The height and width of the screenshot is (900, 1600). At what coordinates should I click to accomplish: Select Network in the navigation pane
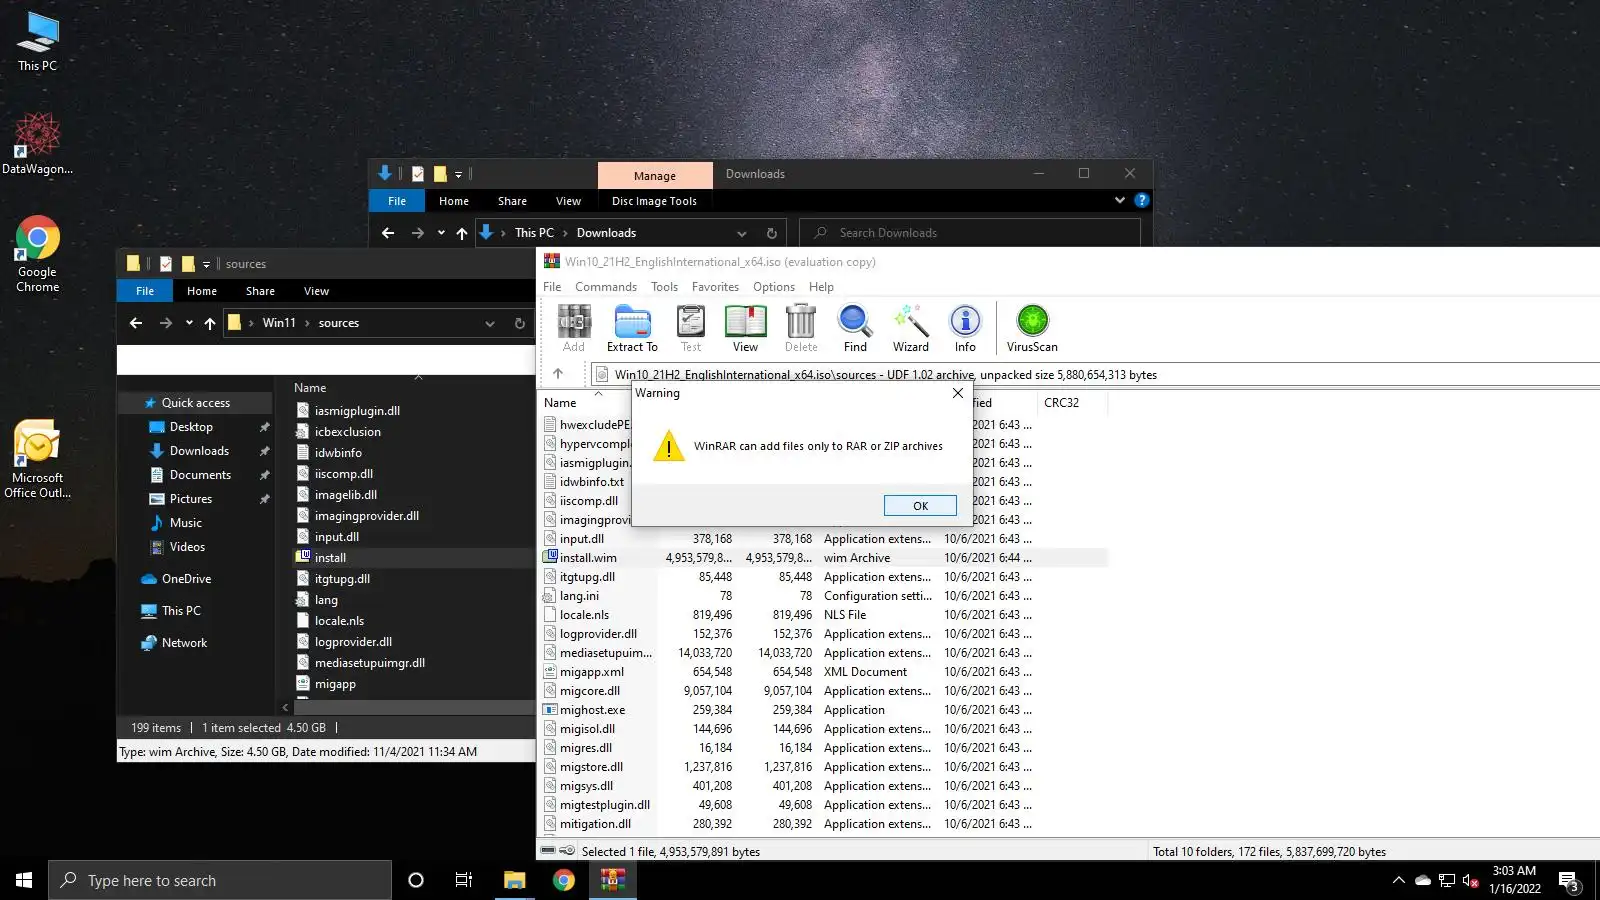(184, 643)
